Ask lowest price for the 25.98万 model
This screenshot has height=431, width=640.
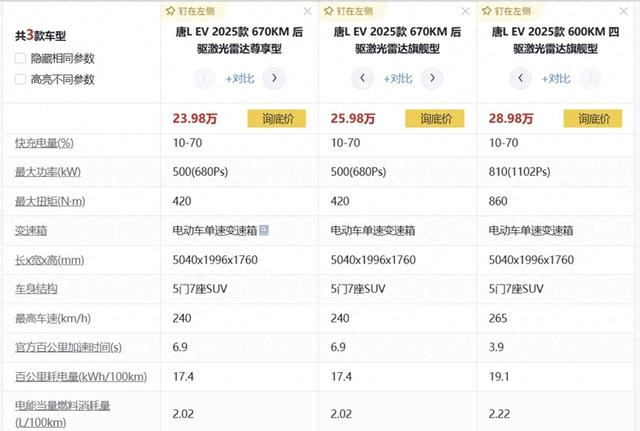point(435,118)
